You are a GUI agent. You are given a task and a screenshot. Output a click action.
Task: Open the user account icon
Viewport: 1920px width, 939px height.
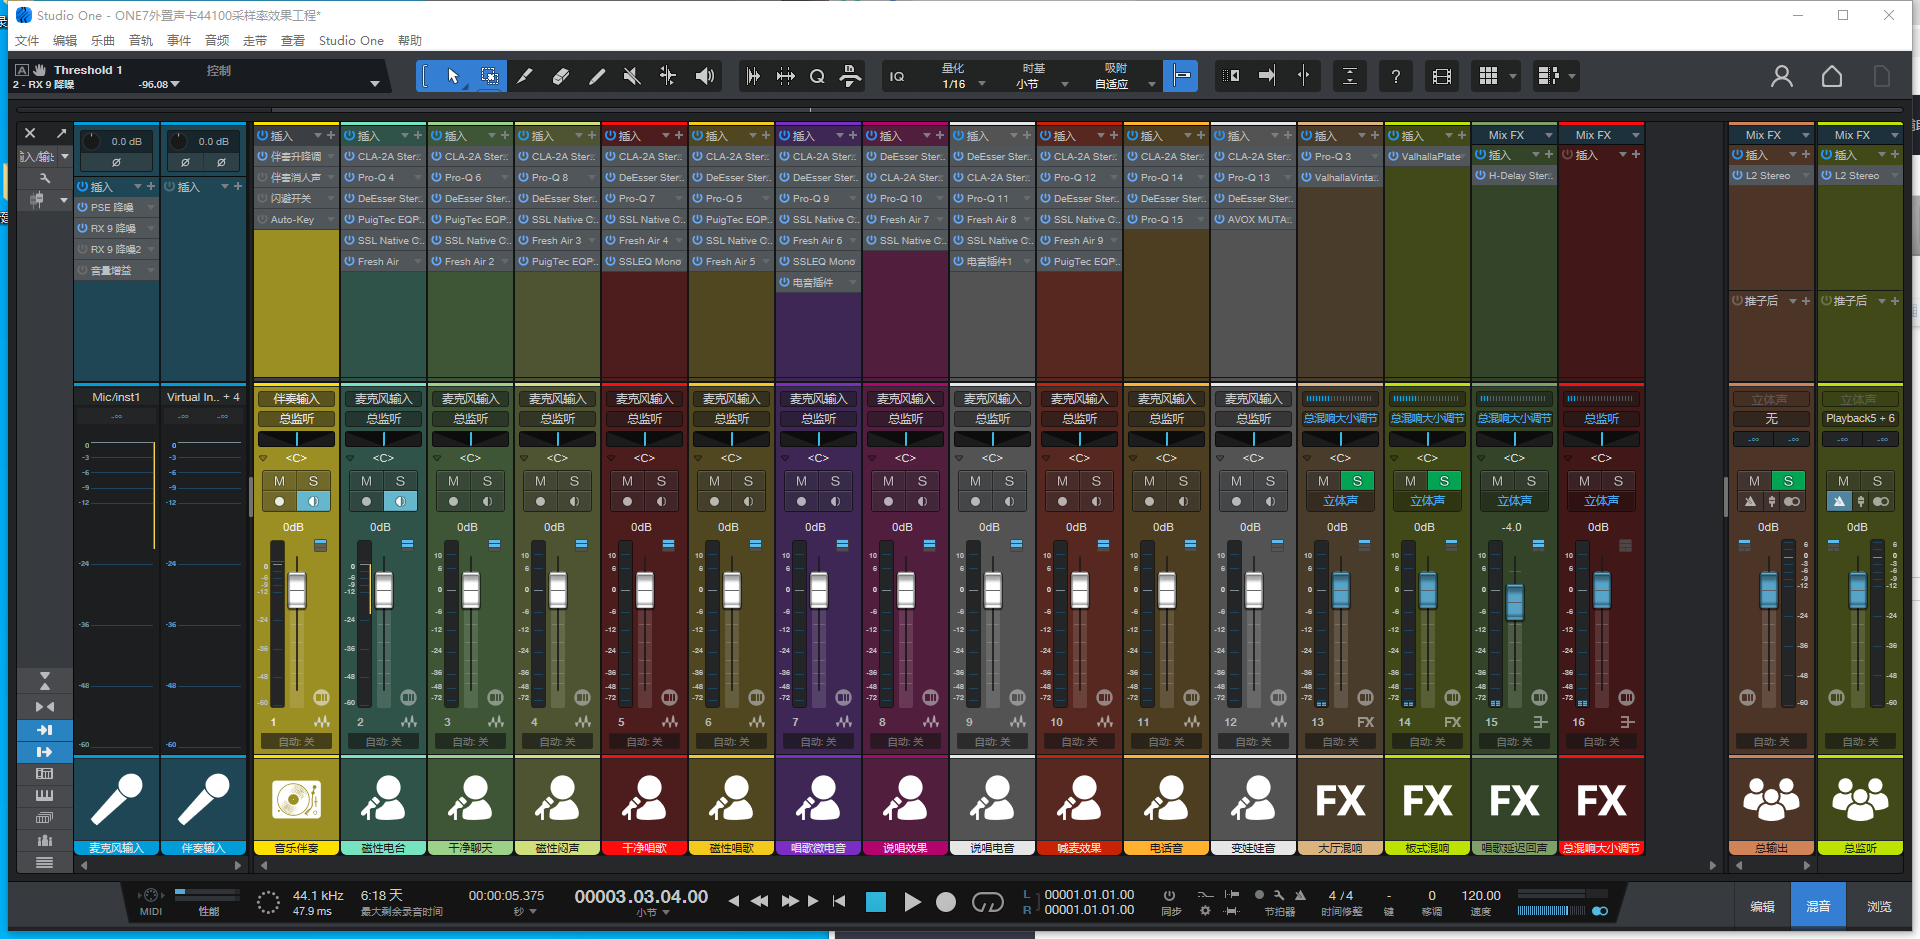[1781, 76]
